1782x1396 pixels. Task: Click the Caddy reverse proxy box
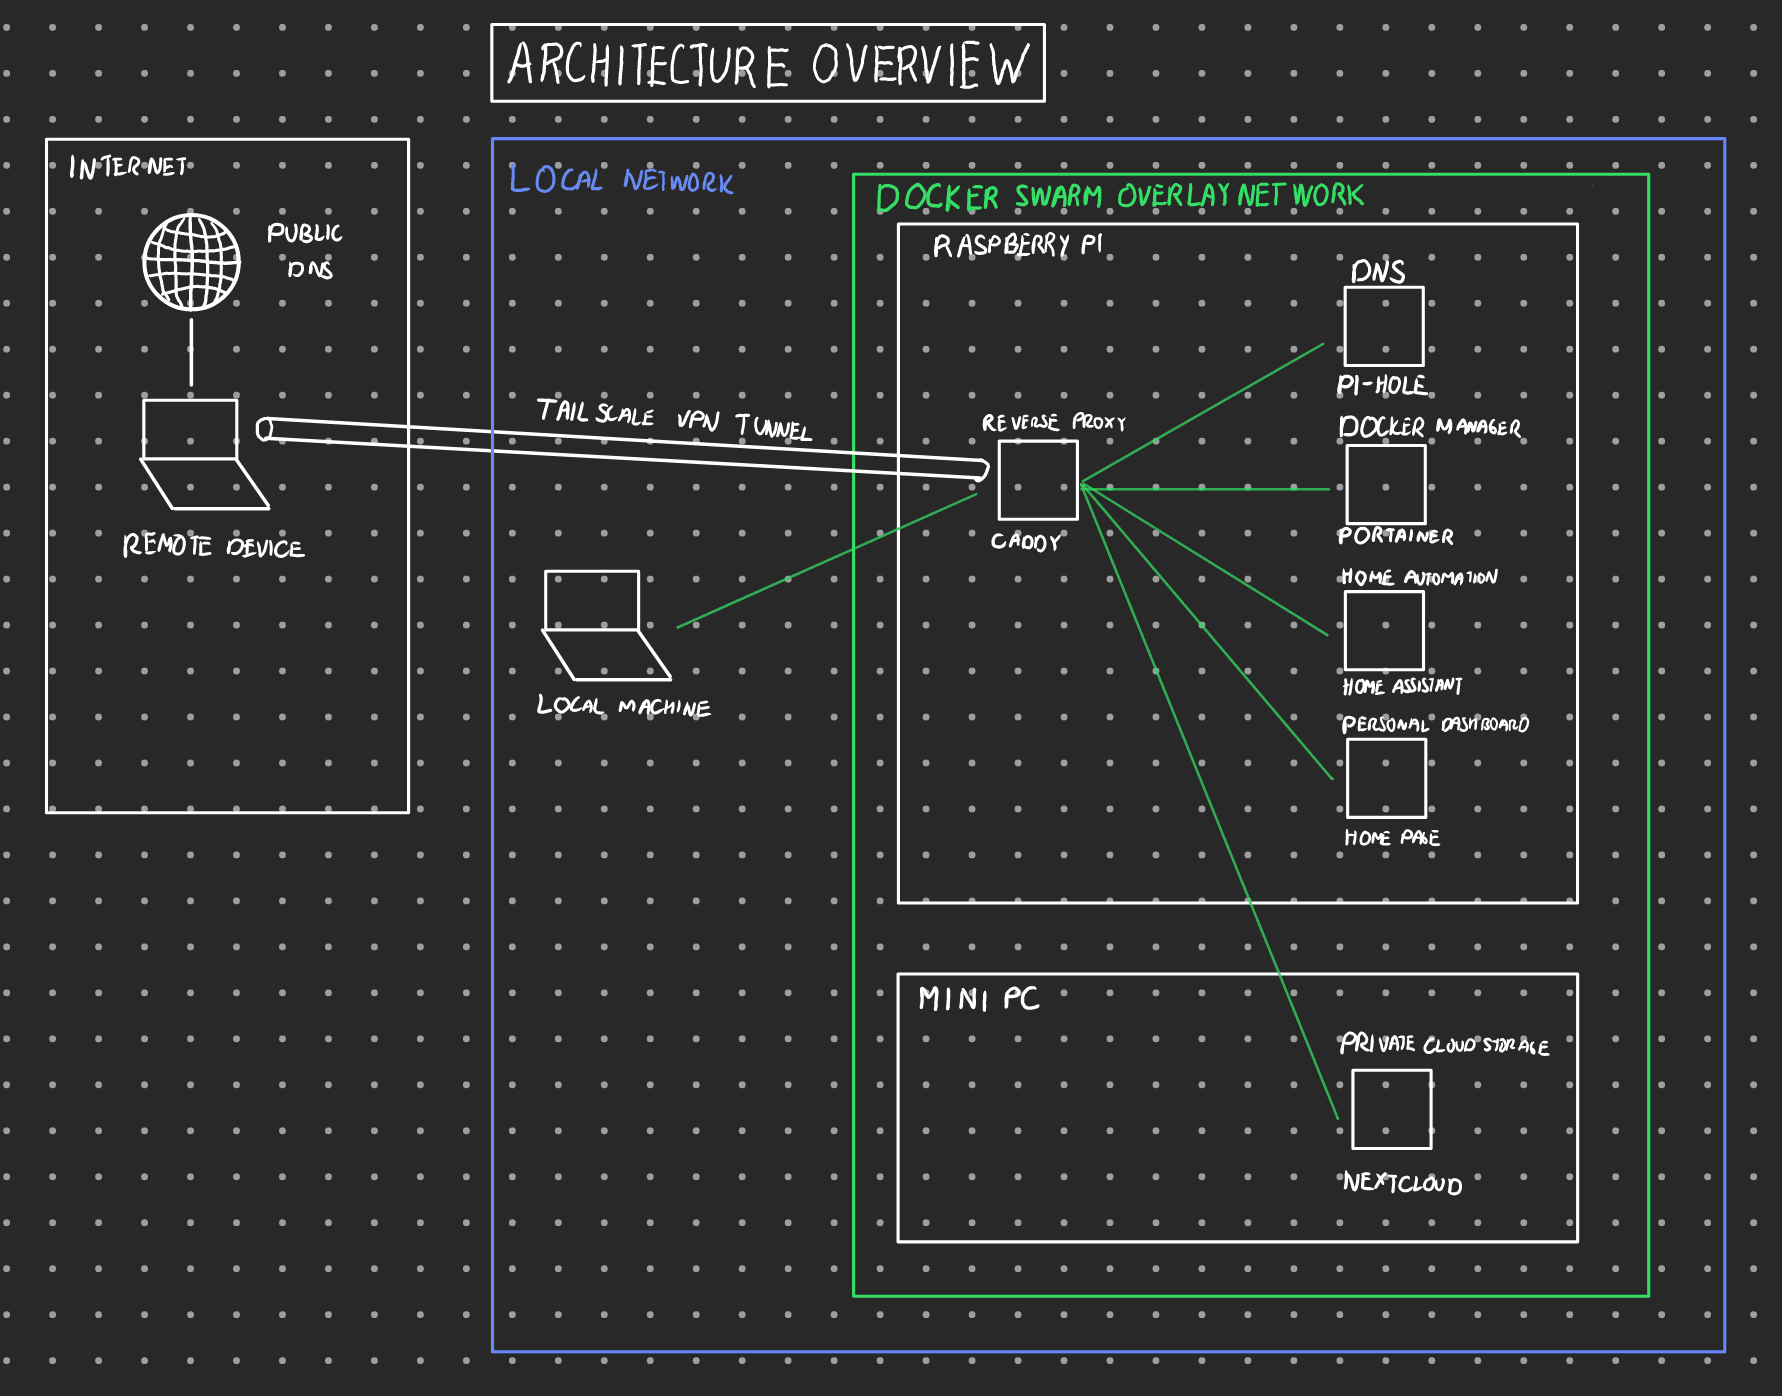[x=1038, y=480]
